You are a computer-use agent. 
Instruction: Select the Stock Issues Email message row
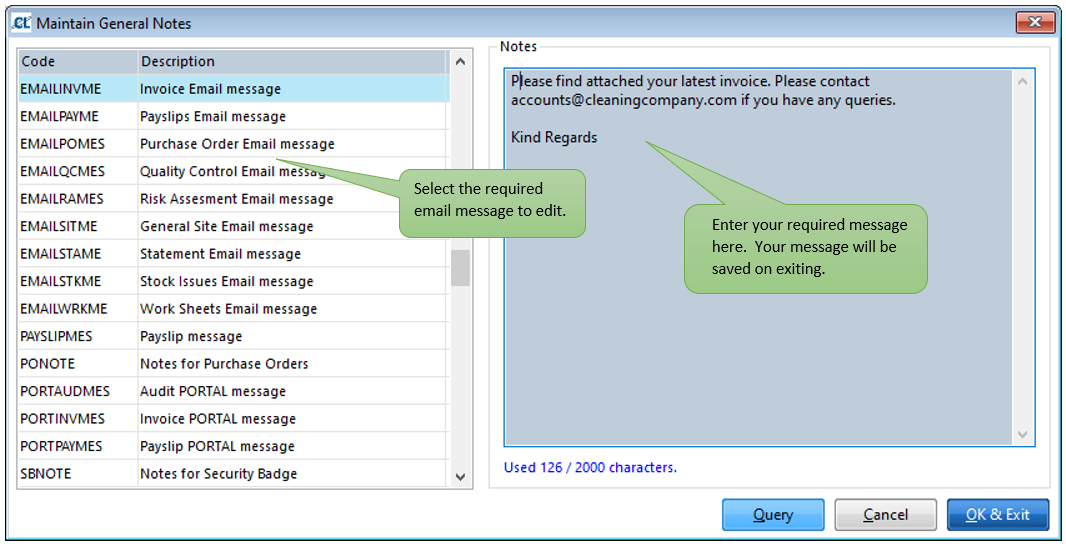tap(234, 281)
